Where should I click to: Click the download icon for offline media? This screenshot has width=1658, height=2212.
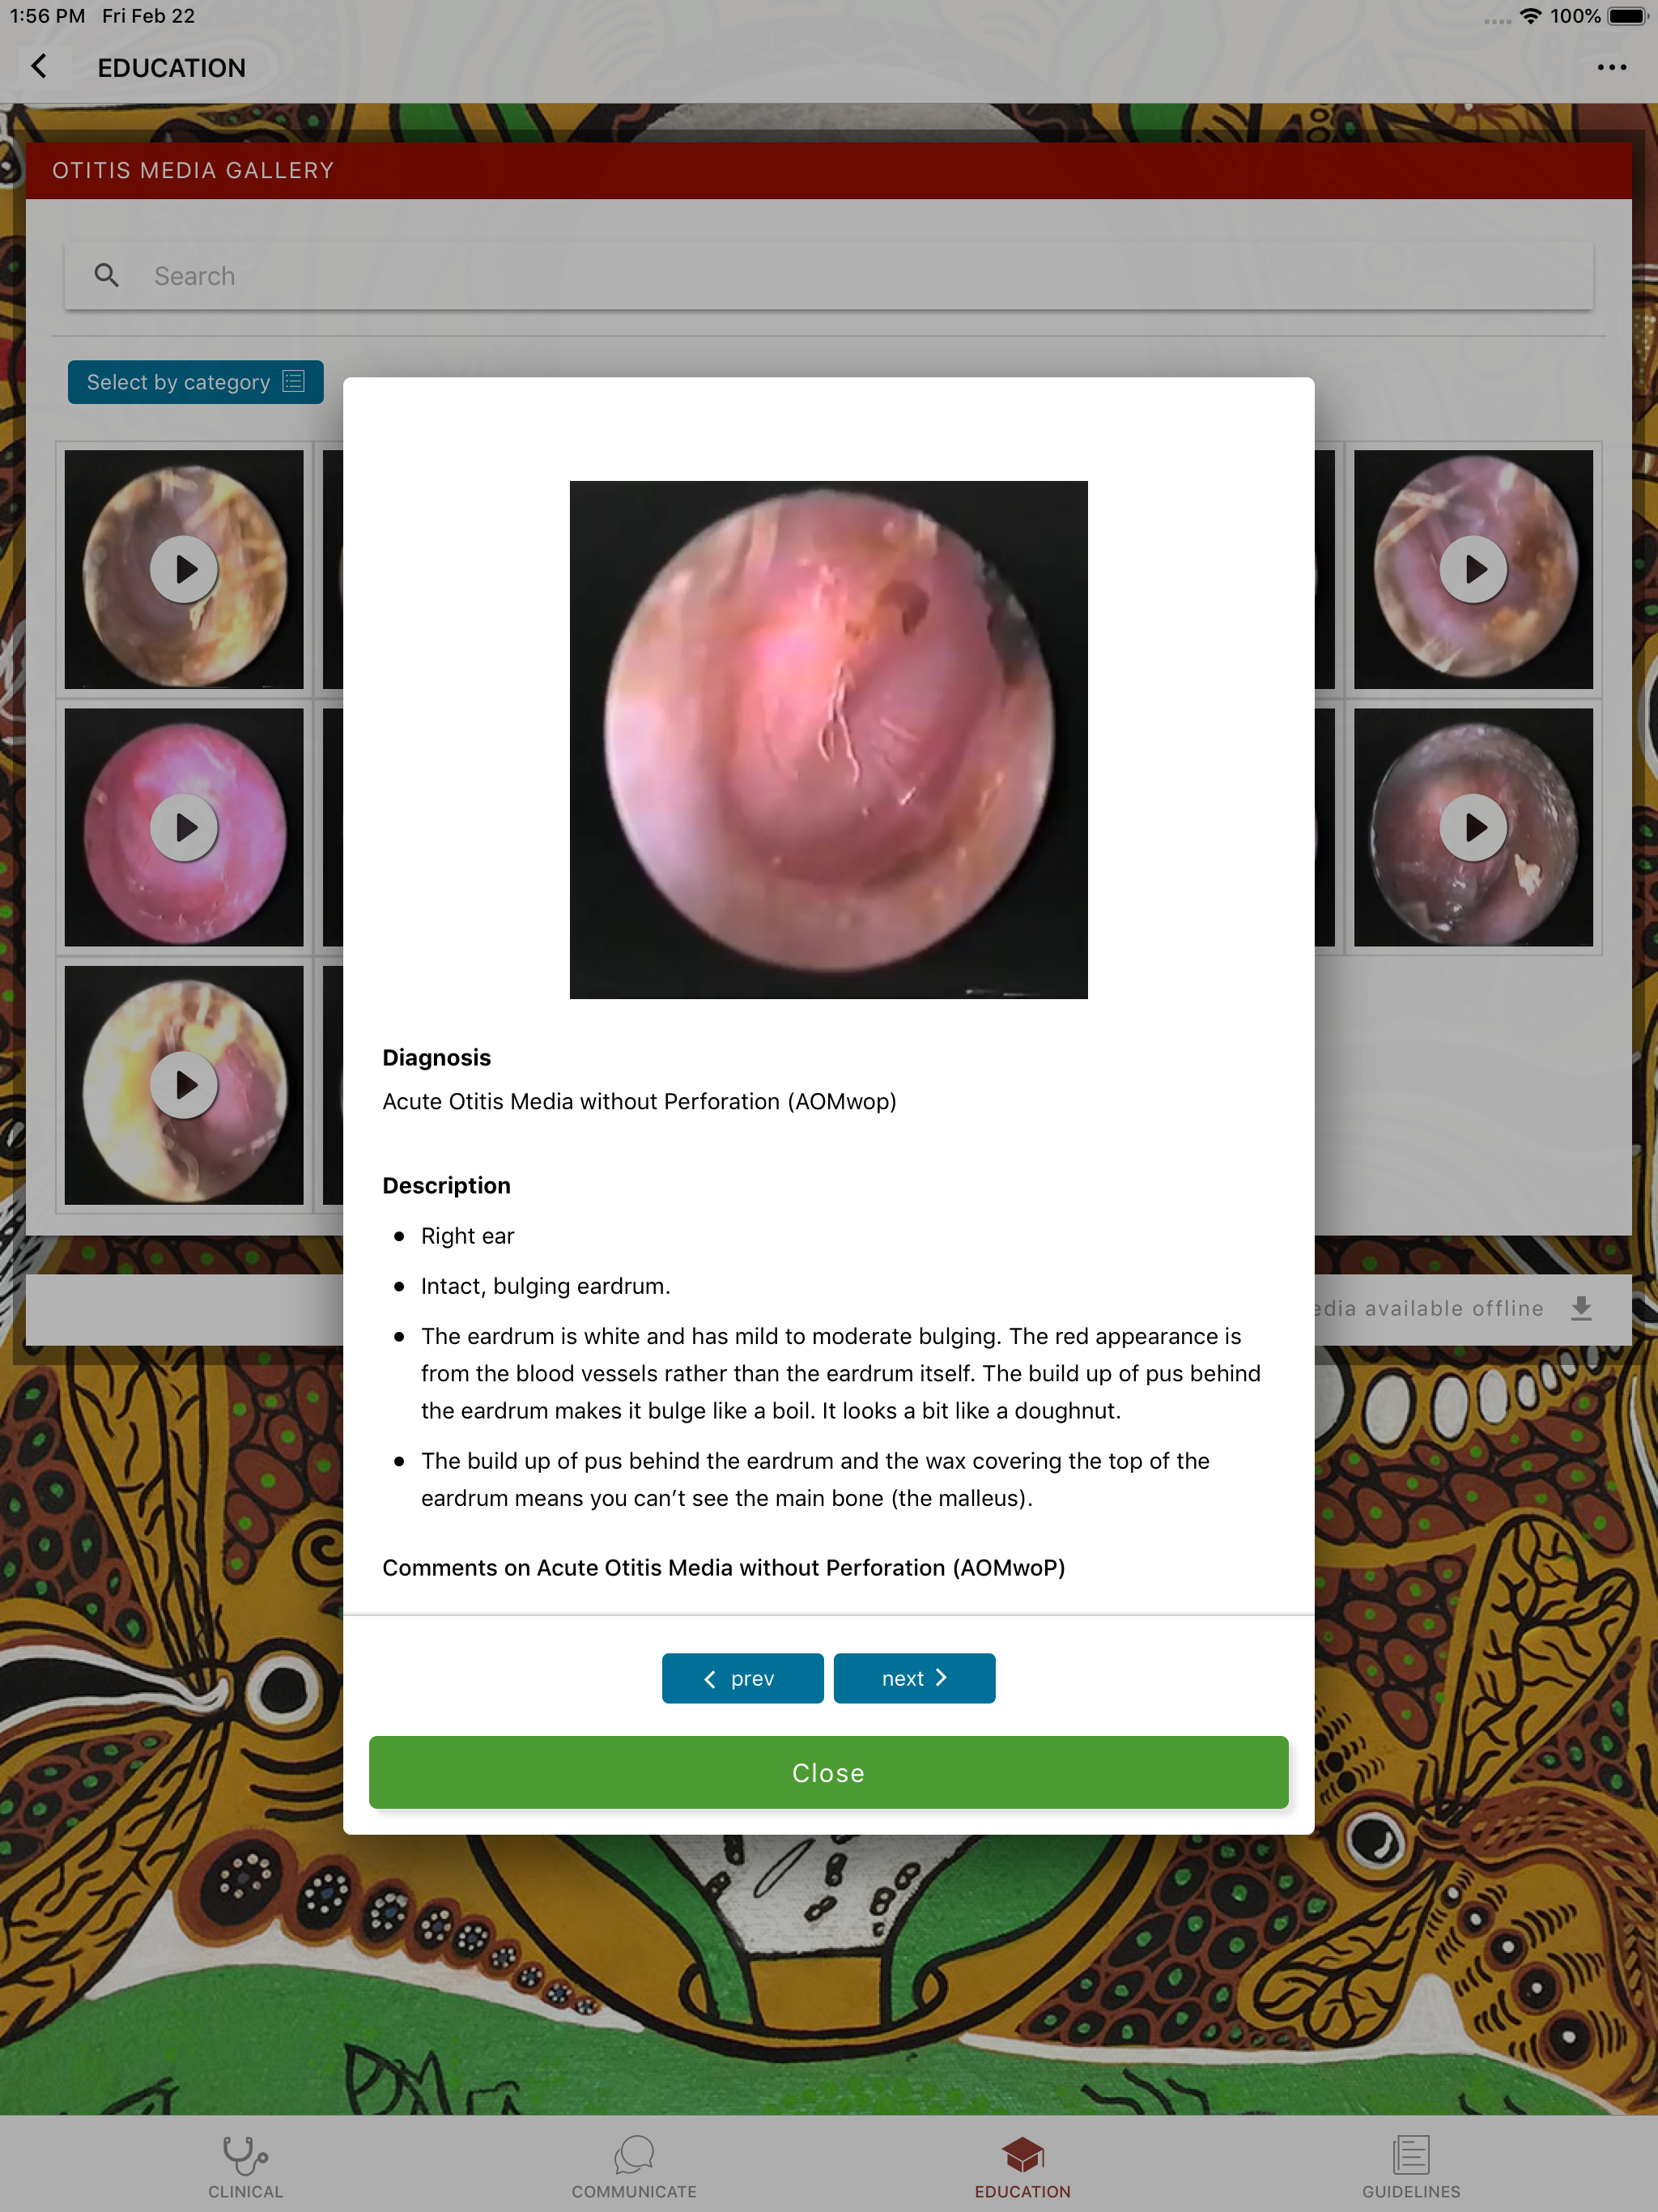(x=1581, y=1308)
